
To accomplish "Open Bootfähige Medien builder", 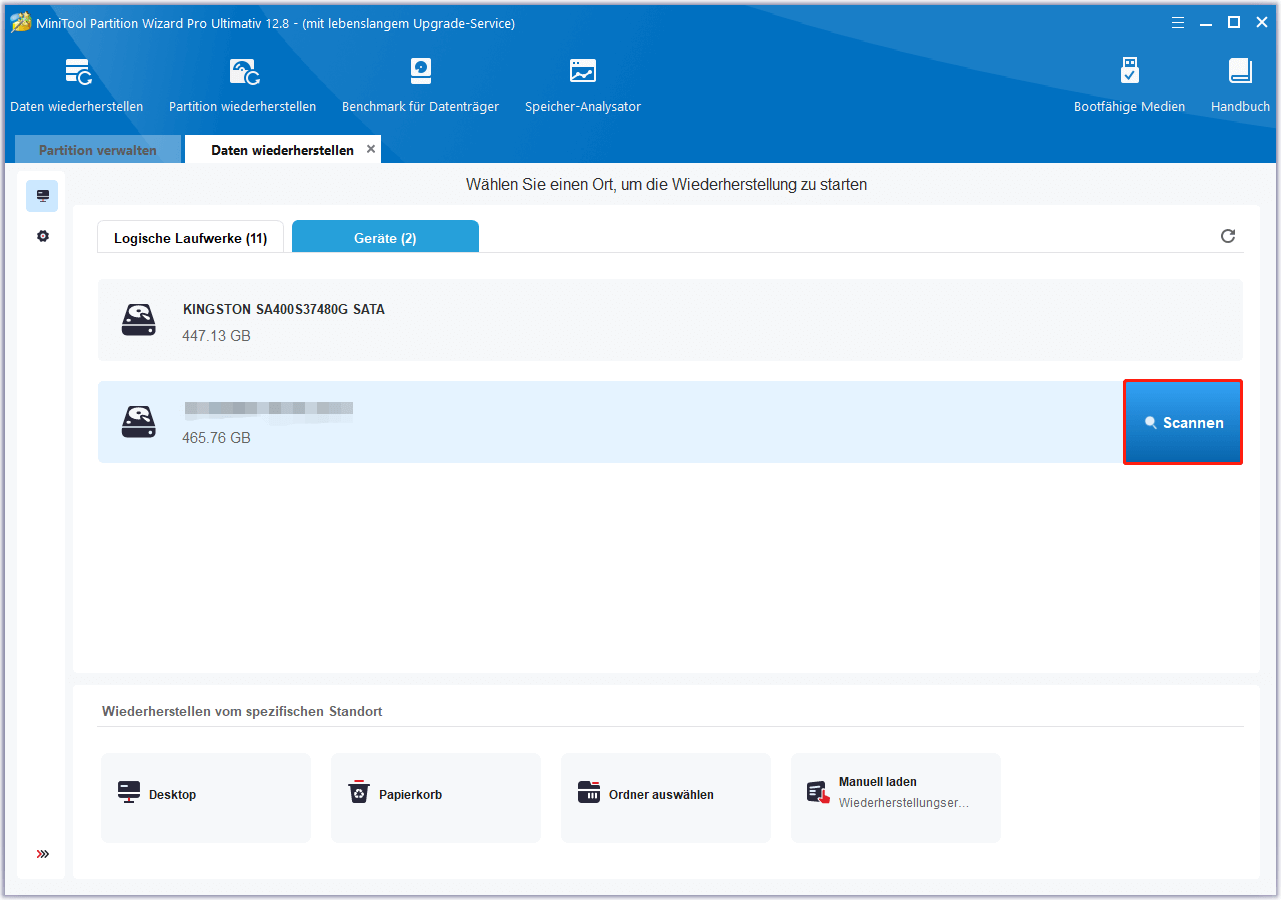I will (1129, 85).
